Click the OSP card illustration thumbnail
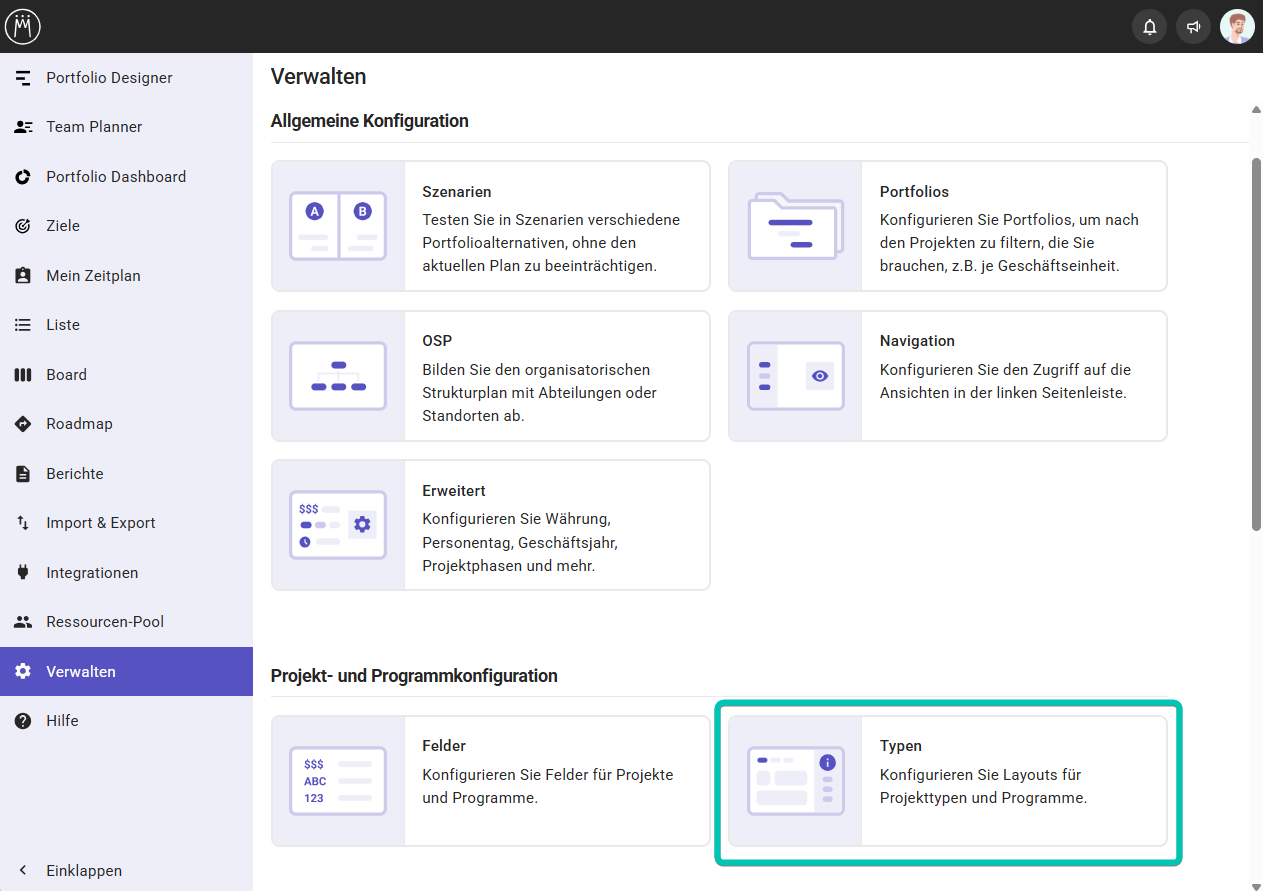The image size is (1263, 891). (338, 376)
